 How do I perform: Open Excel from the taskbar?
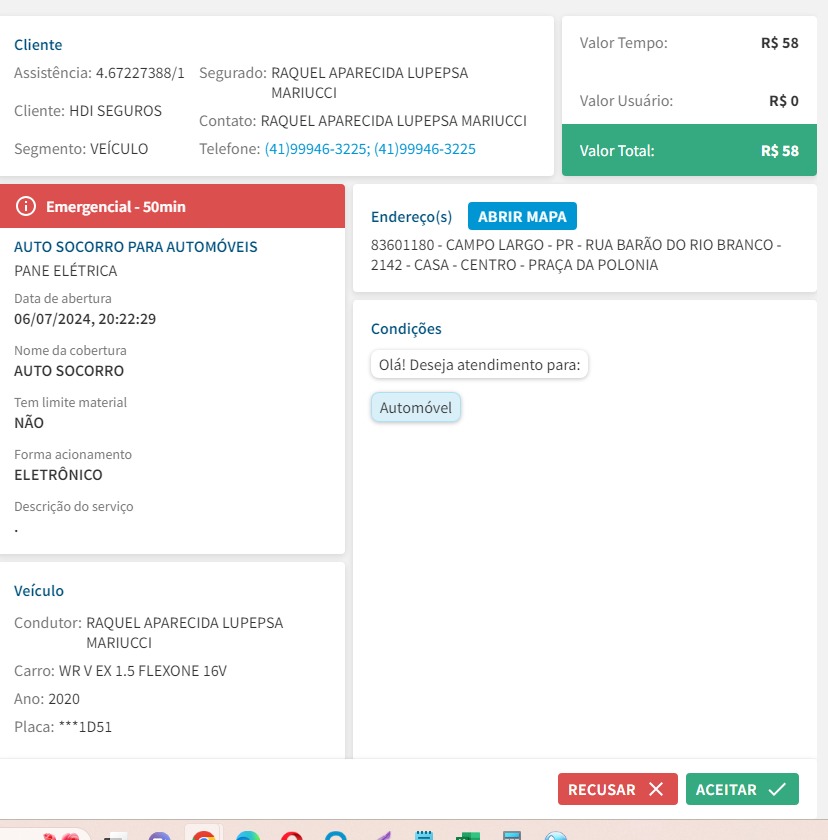[468, 835]
